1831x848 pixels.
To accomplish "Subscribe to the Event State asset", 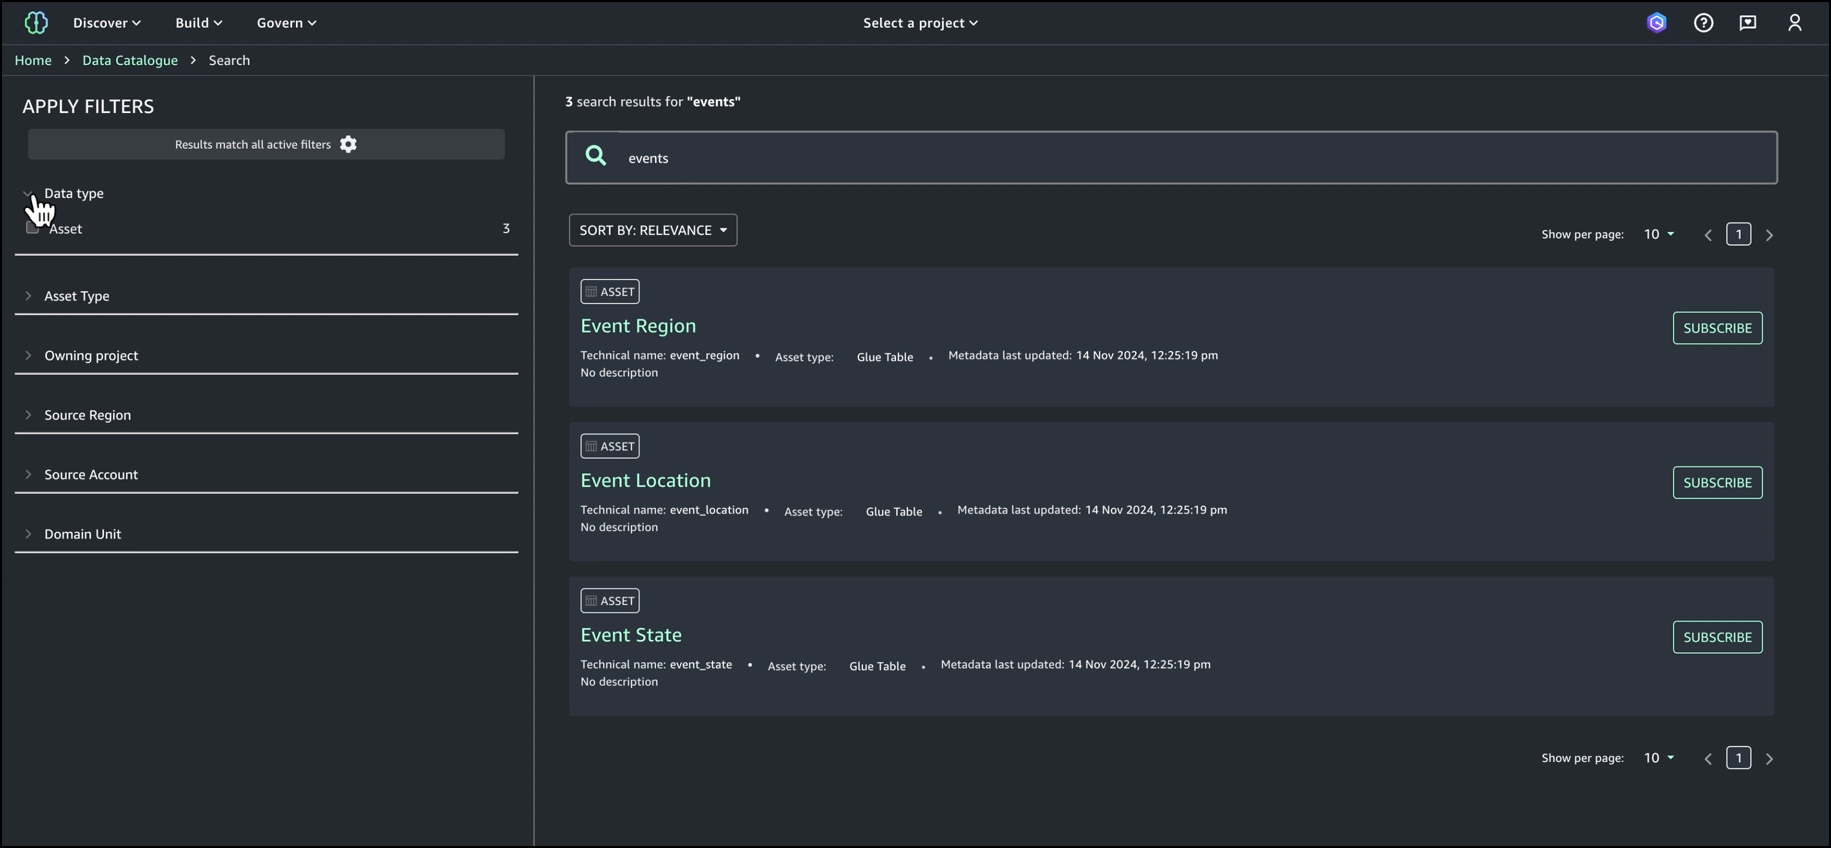I will tap(1718, 637).
